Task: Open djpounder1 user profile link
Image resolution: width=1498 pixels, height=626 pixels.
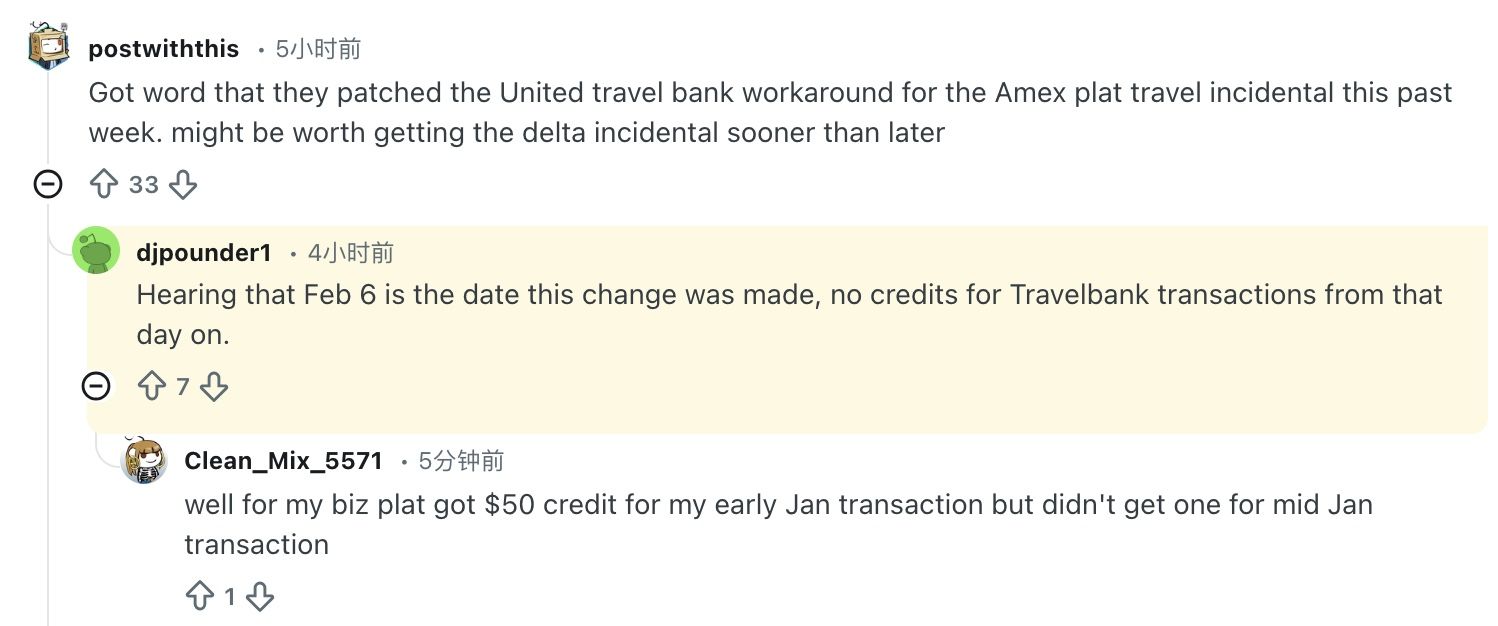Action: (203, 253)
